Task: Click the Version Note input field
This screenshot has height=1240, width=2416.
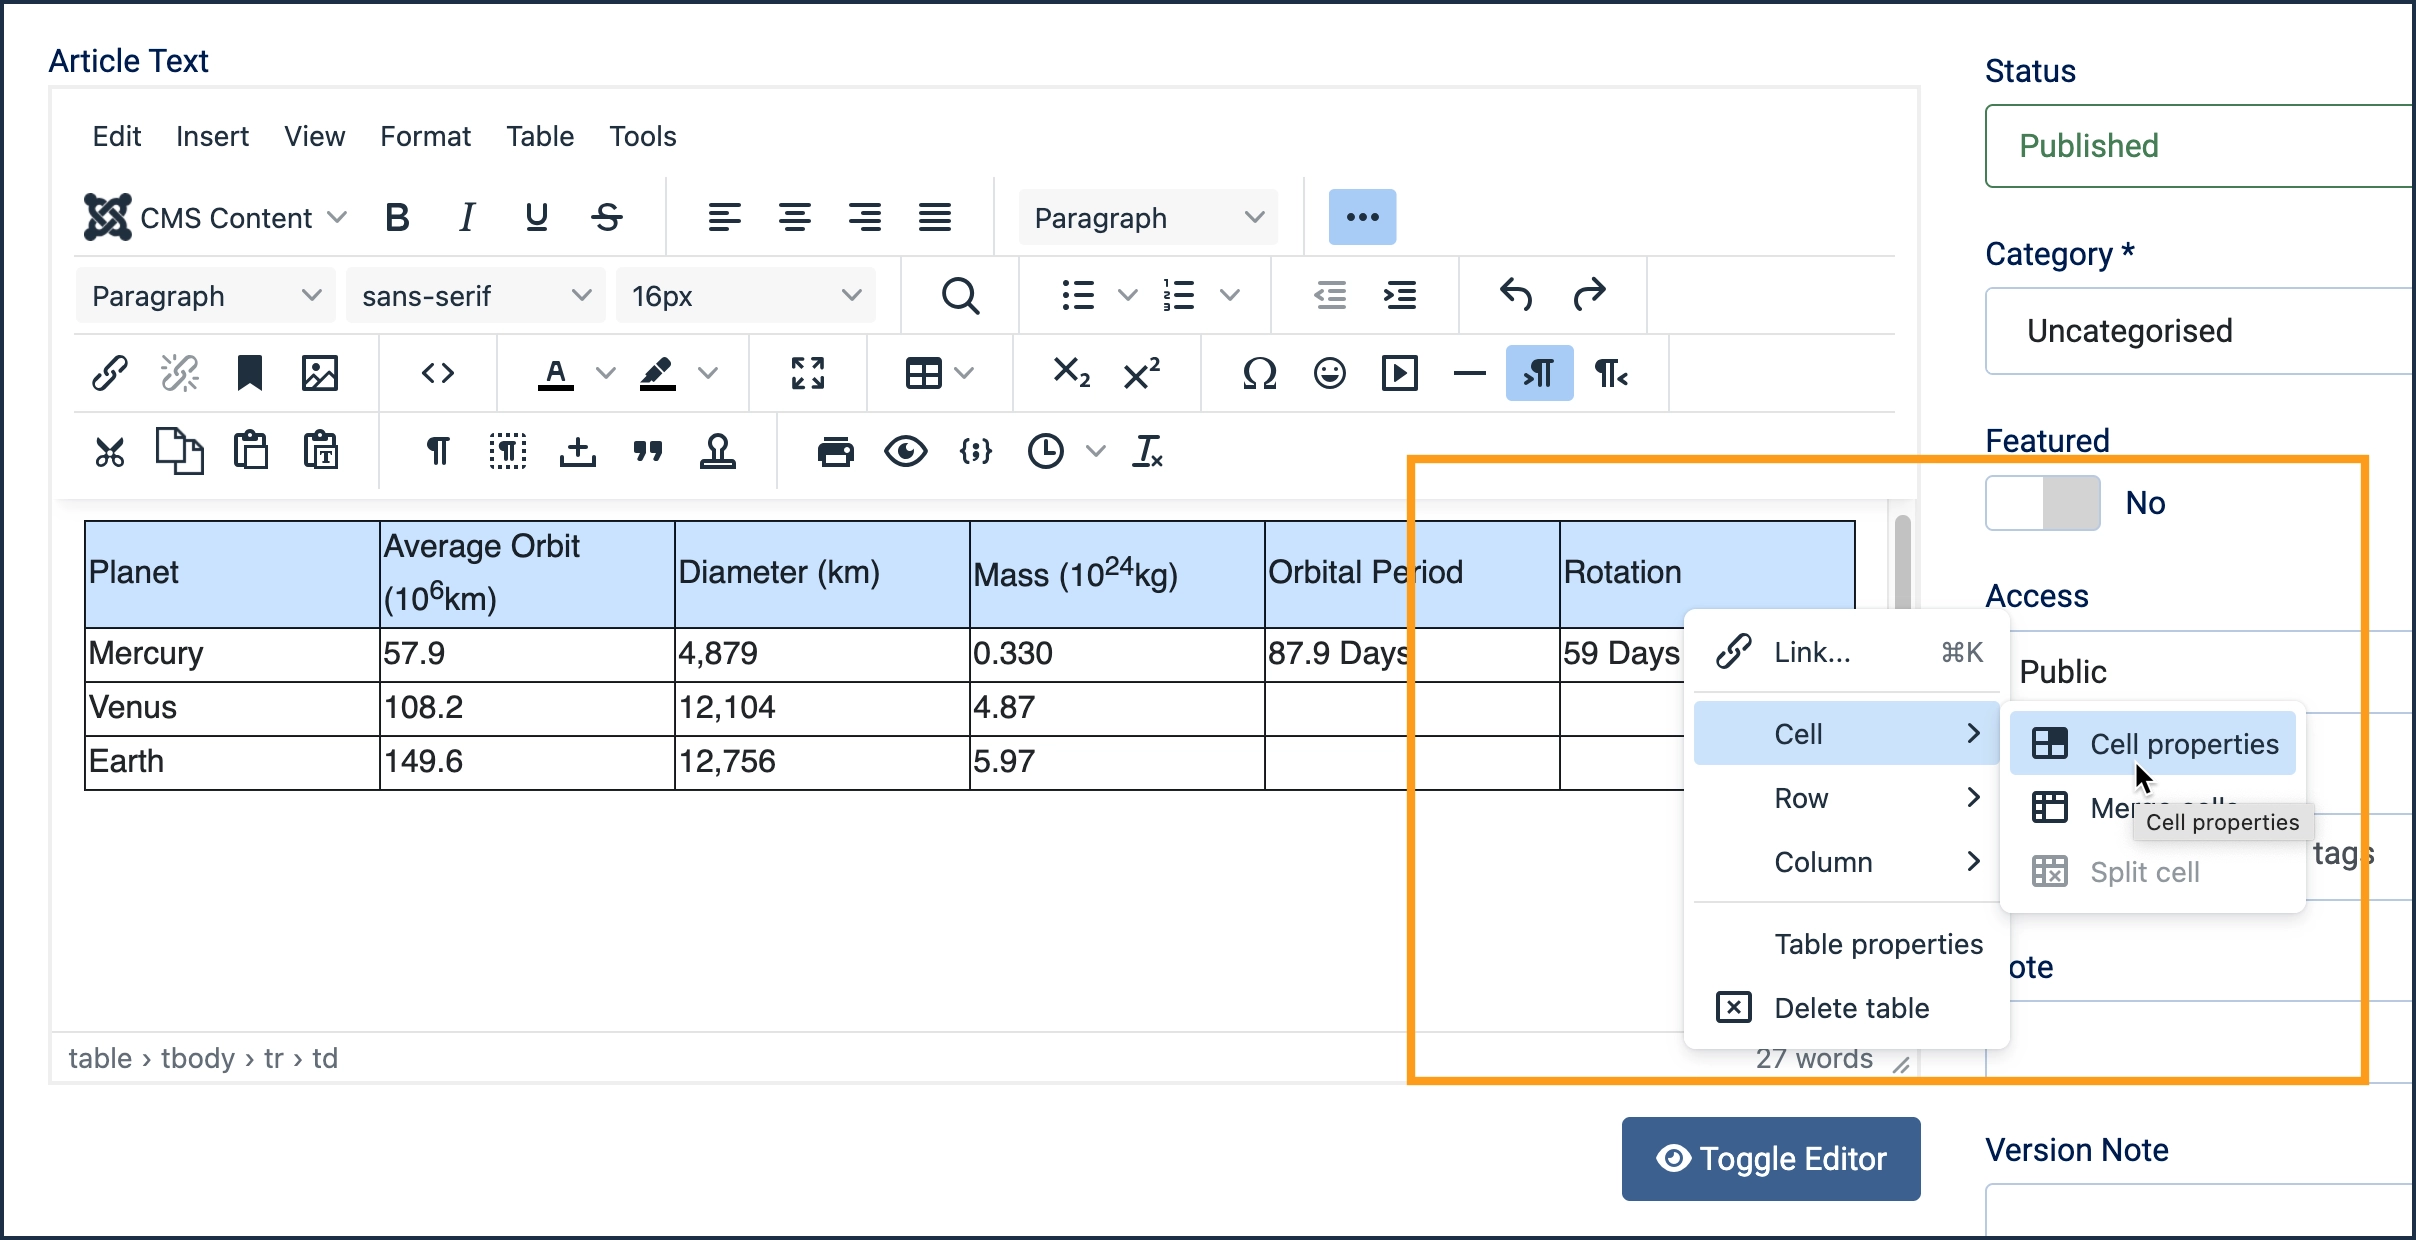Action: click(x=2200, y=1210)
